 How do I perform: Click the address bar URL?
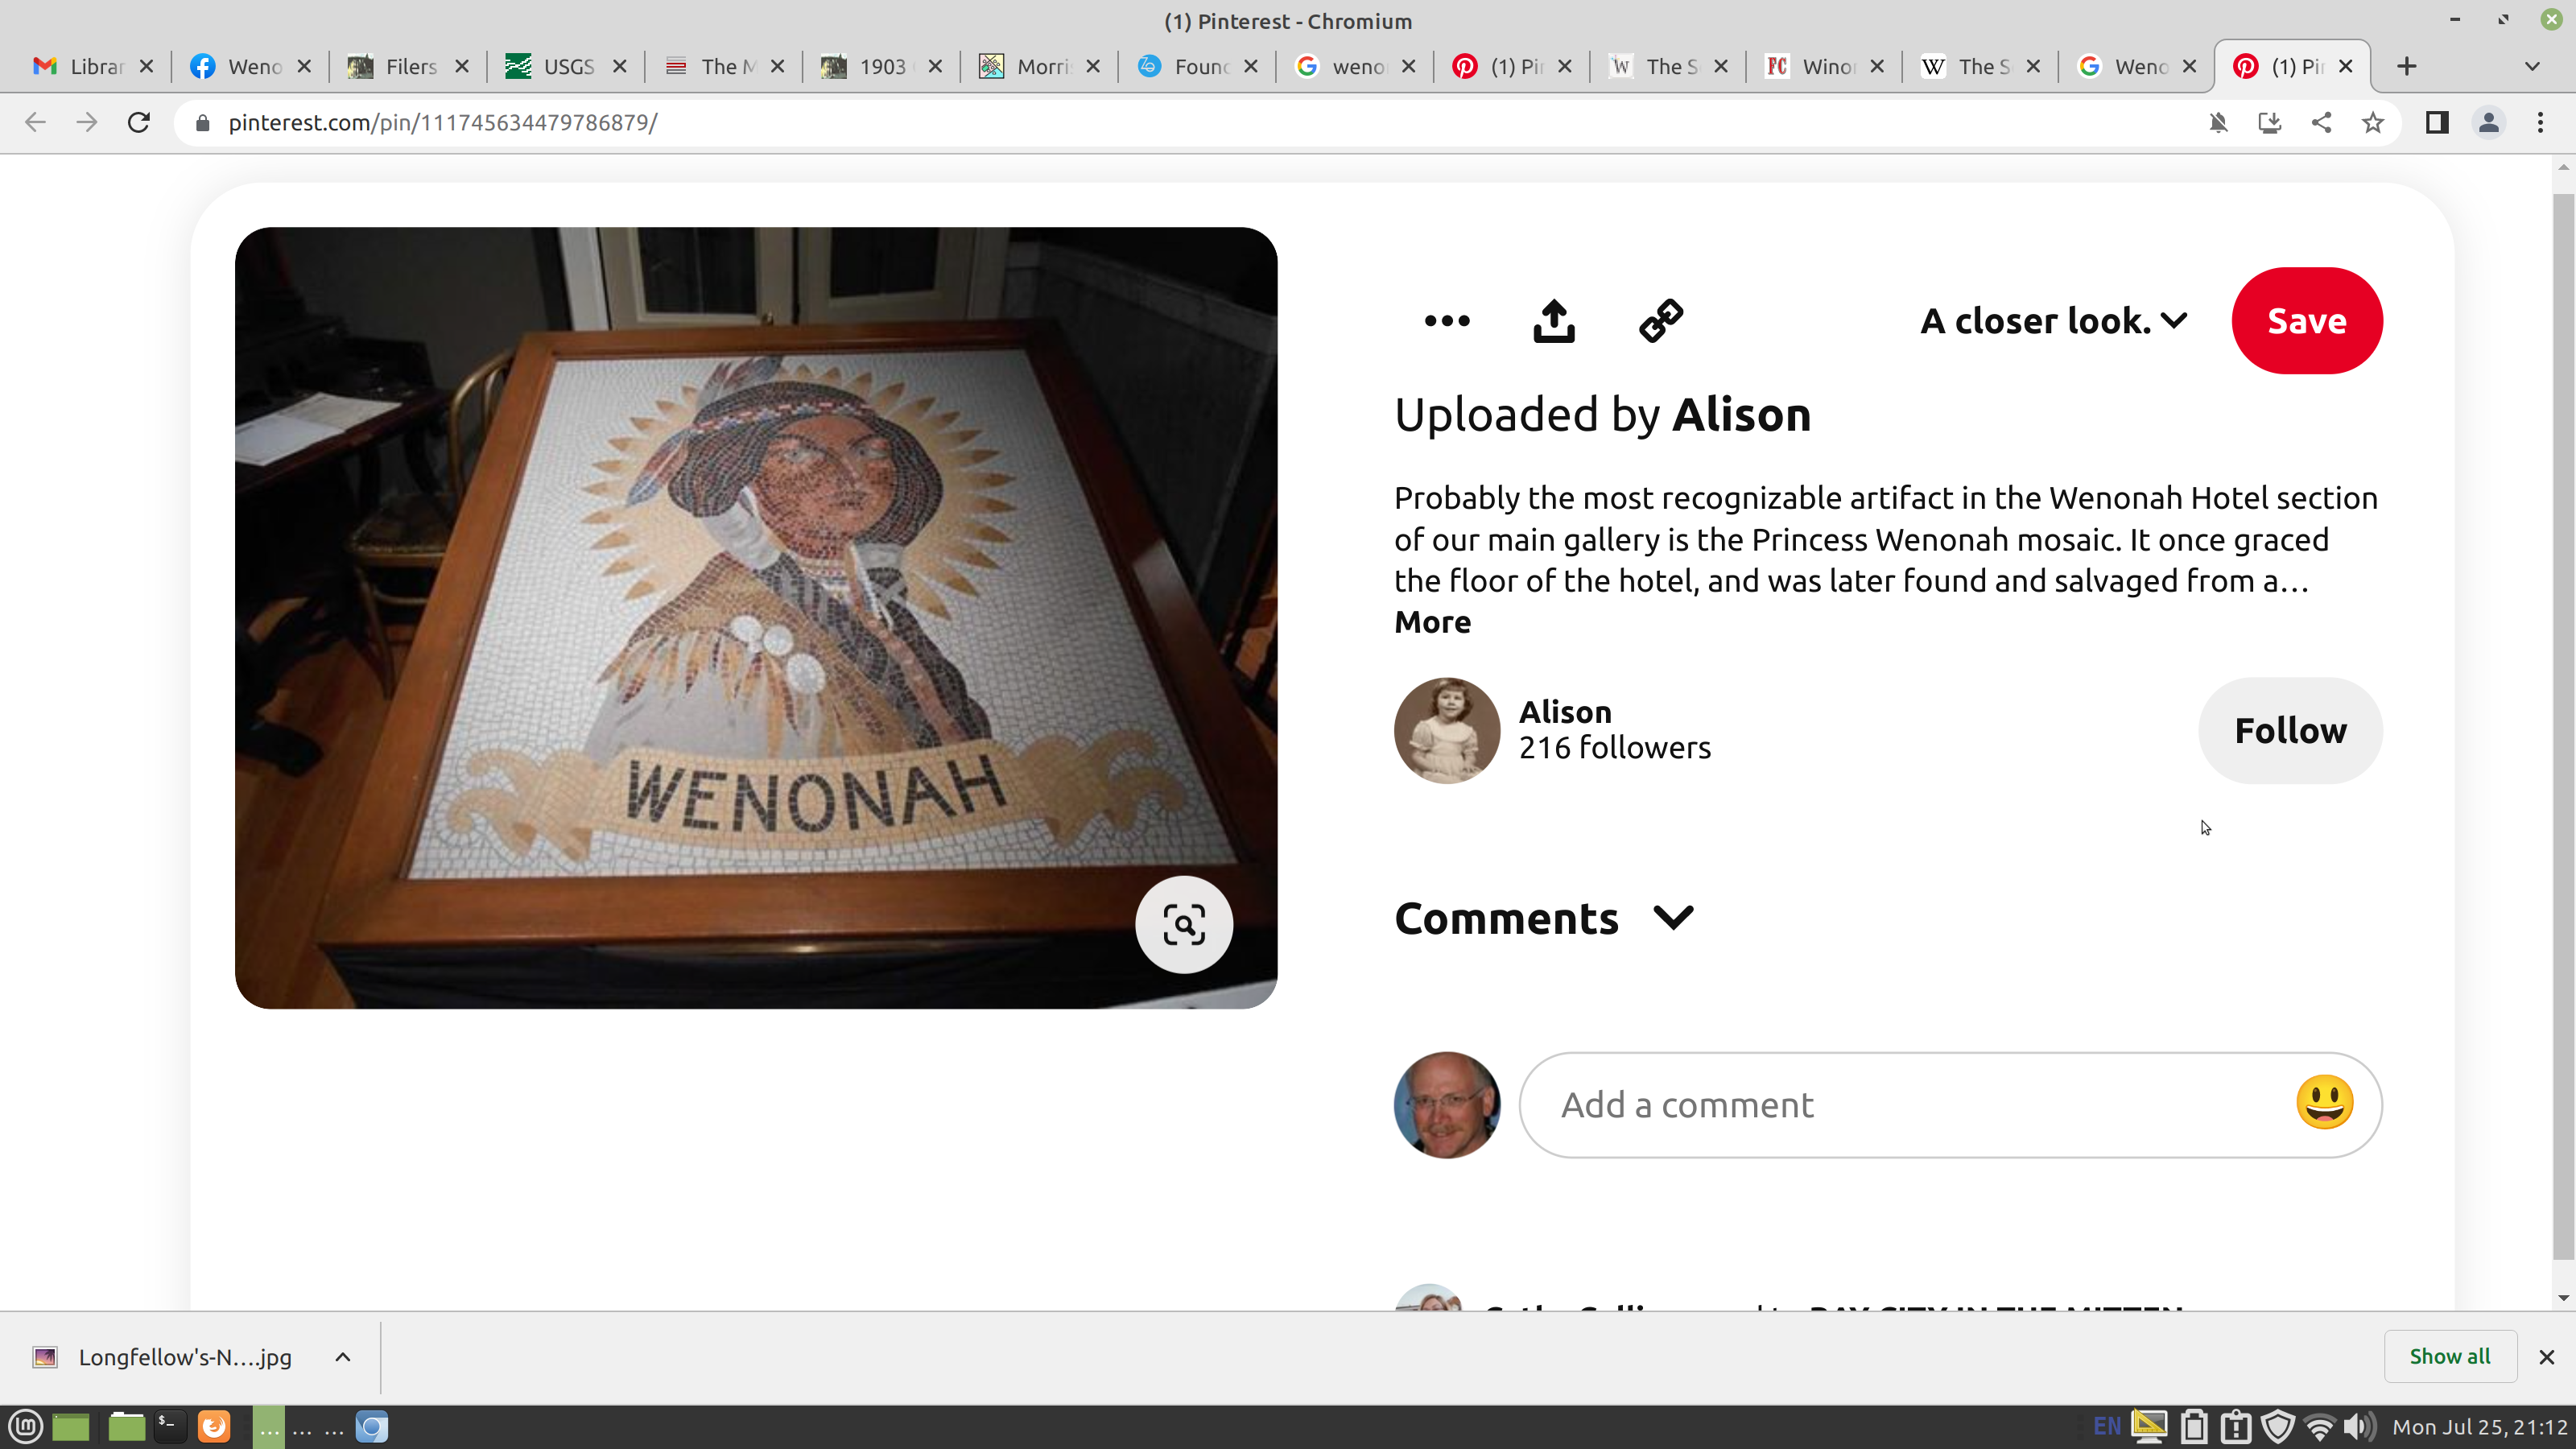coord(443,122)
